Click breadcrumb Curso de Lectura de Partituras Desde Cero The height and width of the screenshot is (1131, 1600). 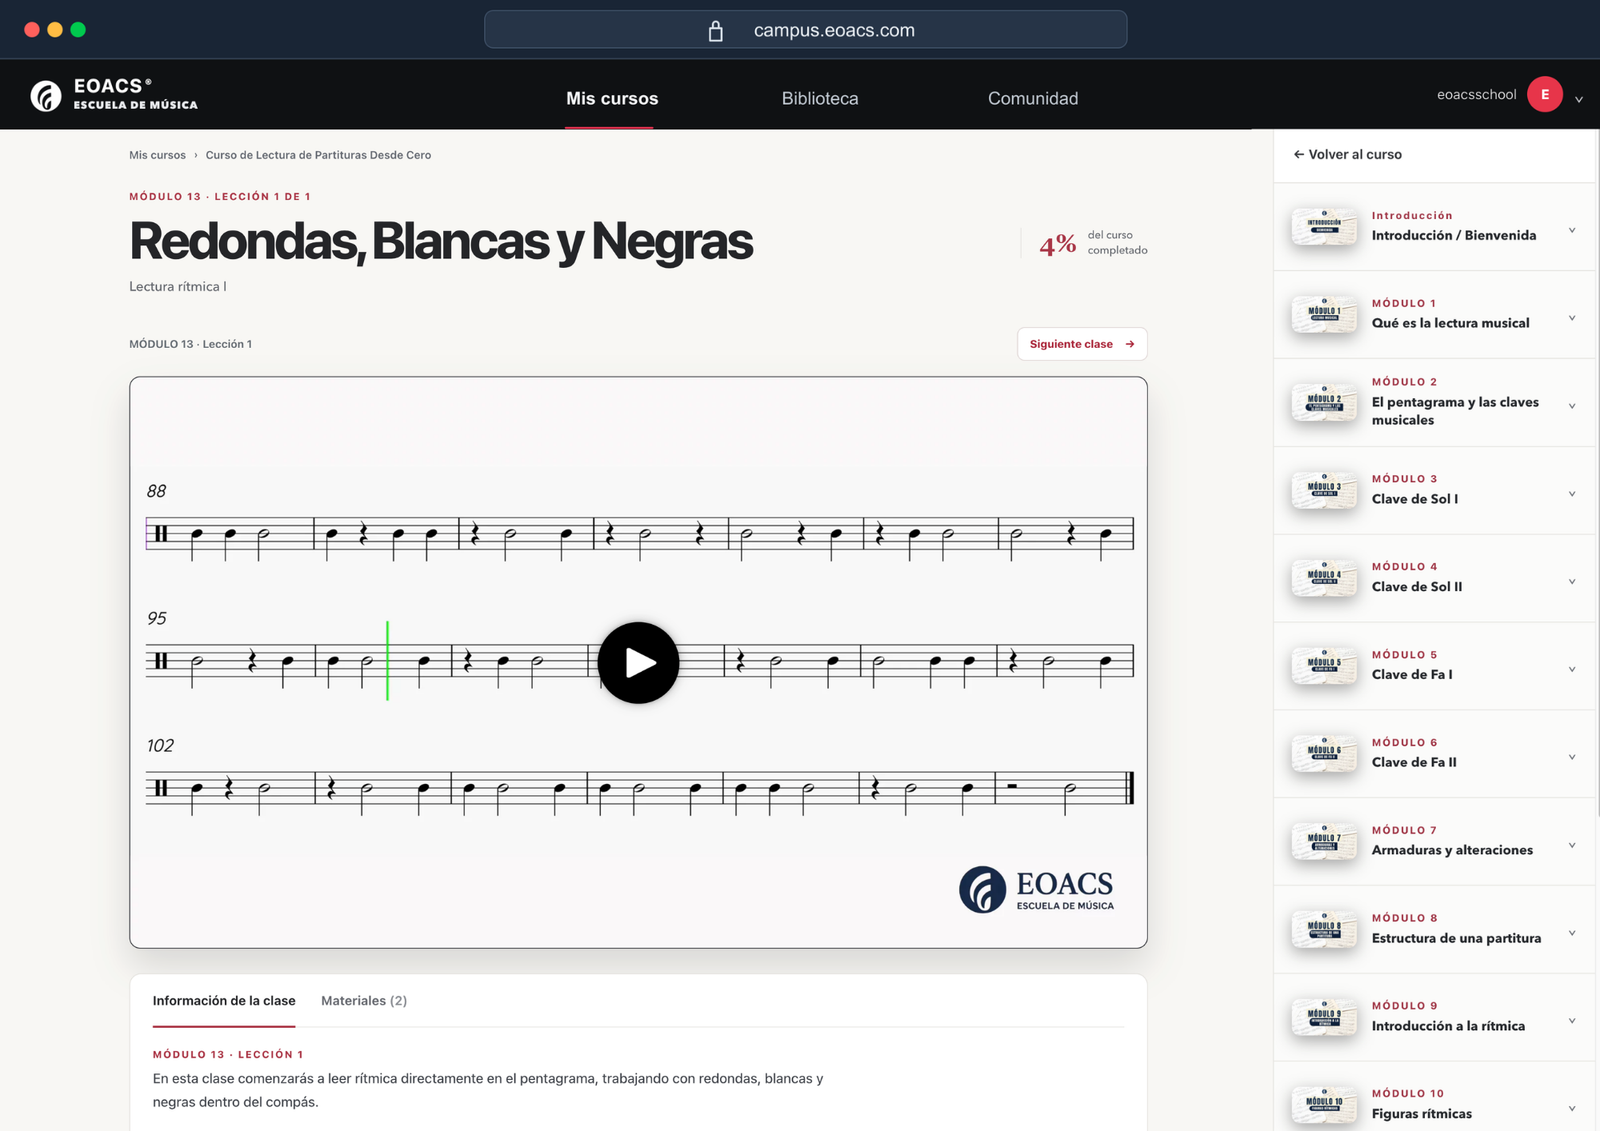click(x=318, y=155)
